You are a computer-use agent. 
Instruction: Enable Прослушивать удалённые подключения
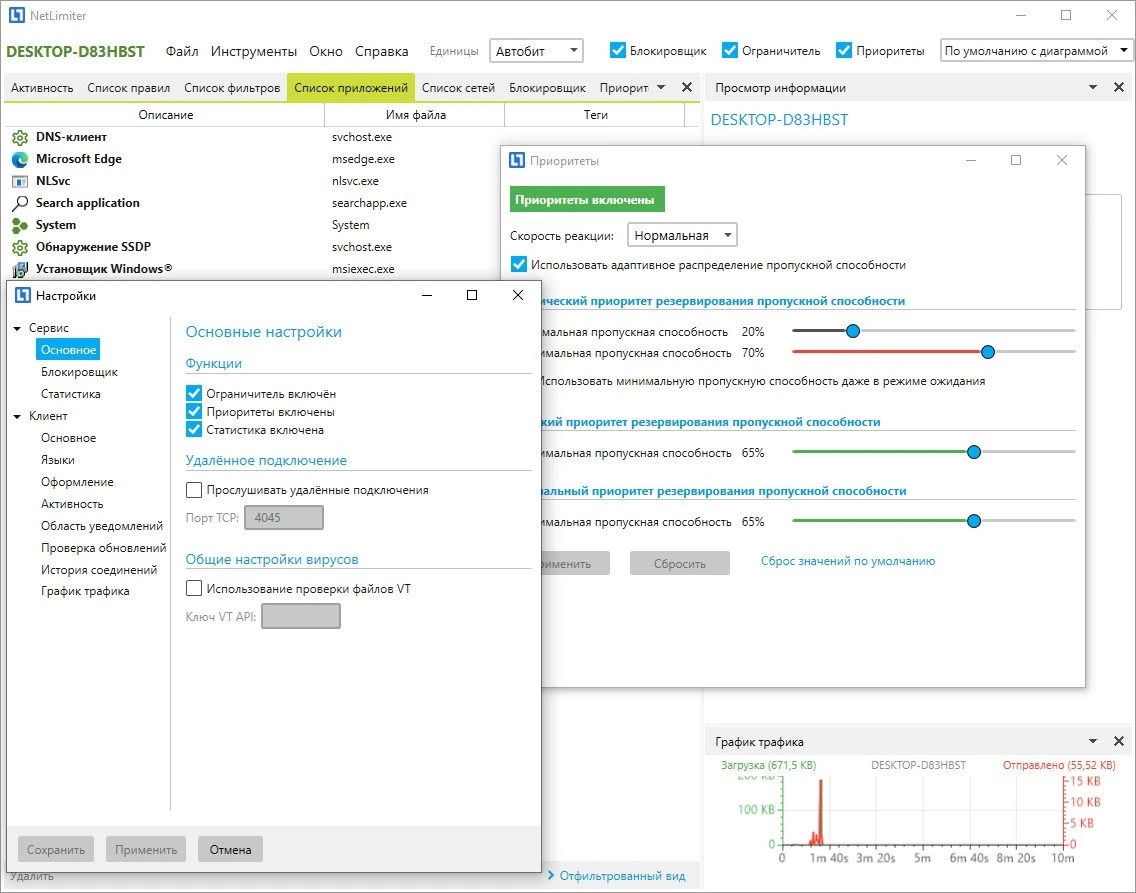(x=193, y=490)
